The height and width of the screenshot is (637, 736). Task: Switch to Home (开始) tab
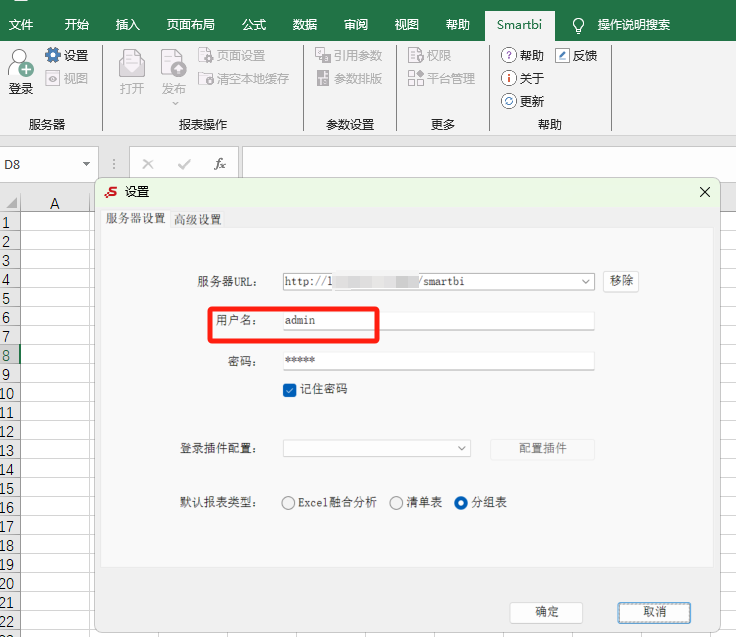click(x=77, y=25)
